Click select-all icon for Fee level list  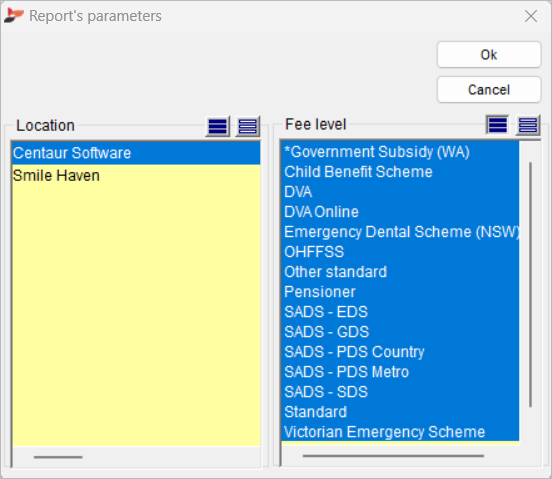pyautogui.click(x=497, y=125)
